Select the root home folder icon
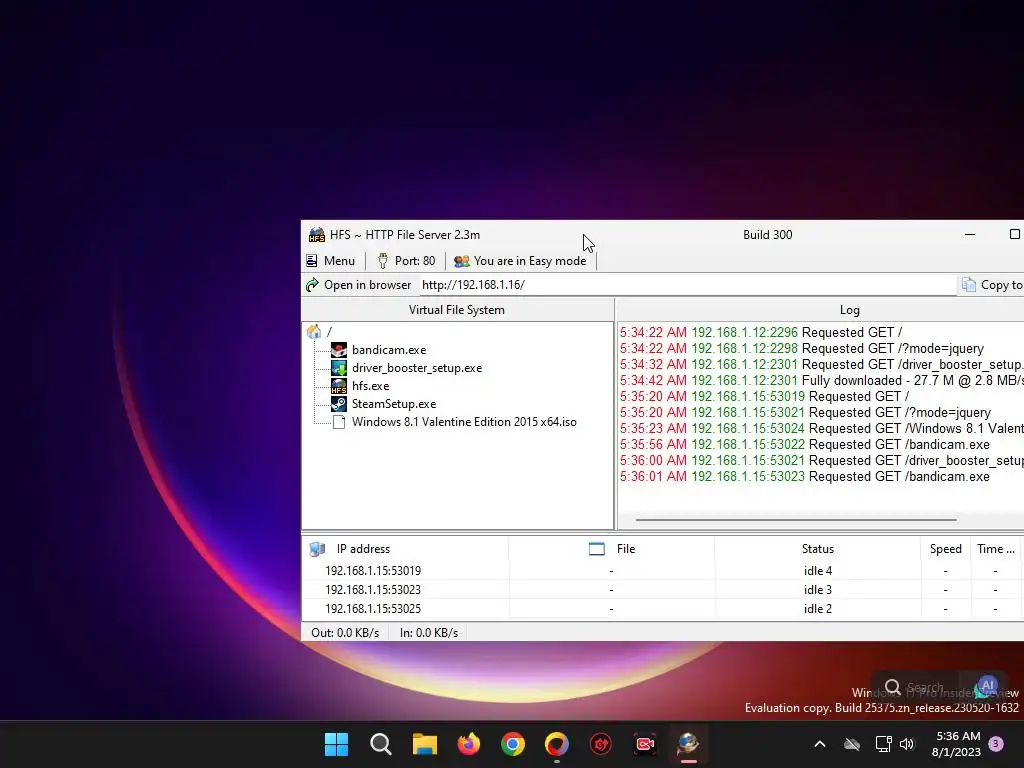 click(314, 332)
